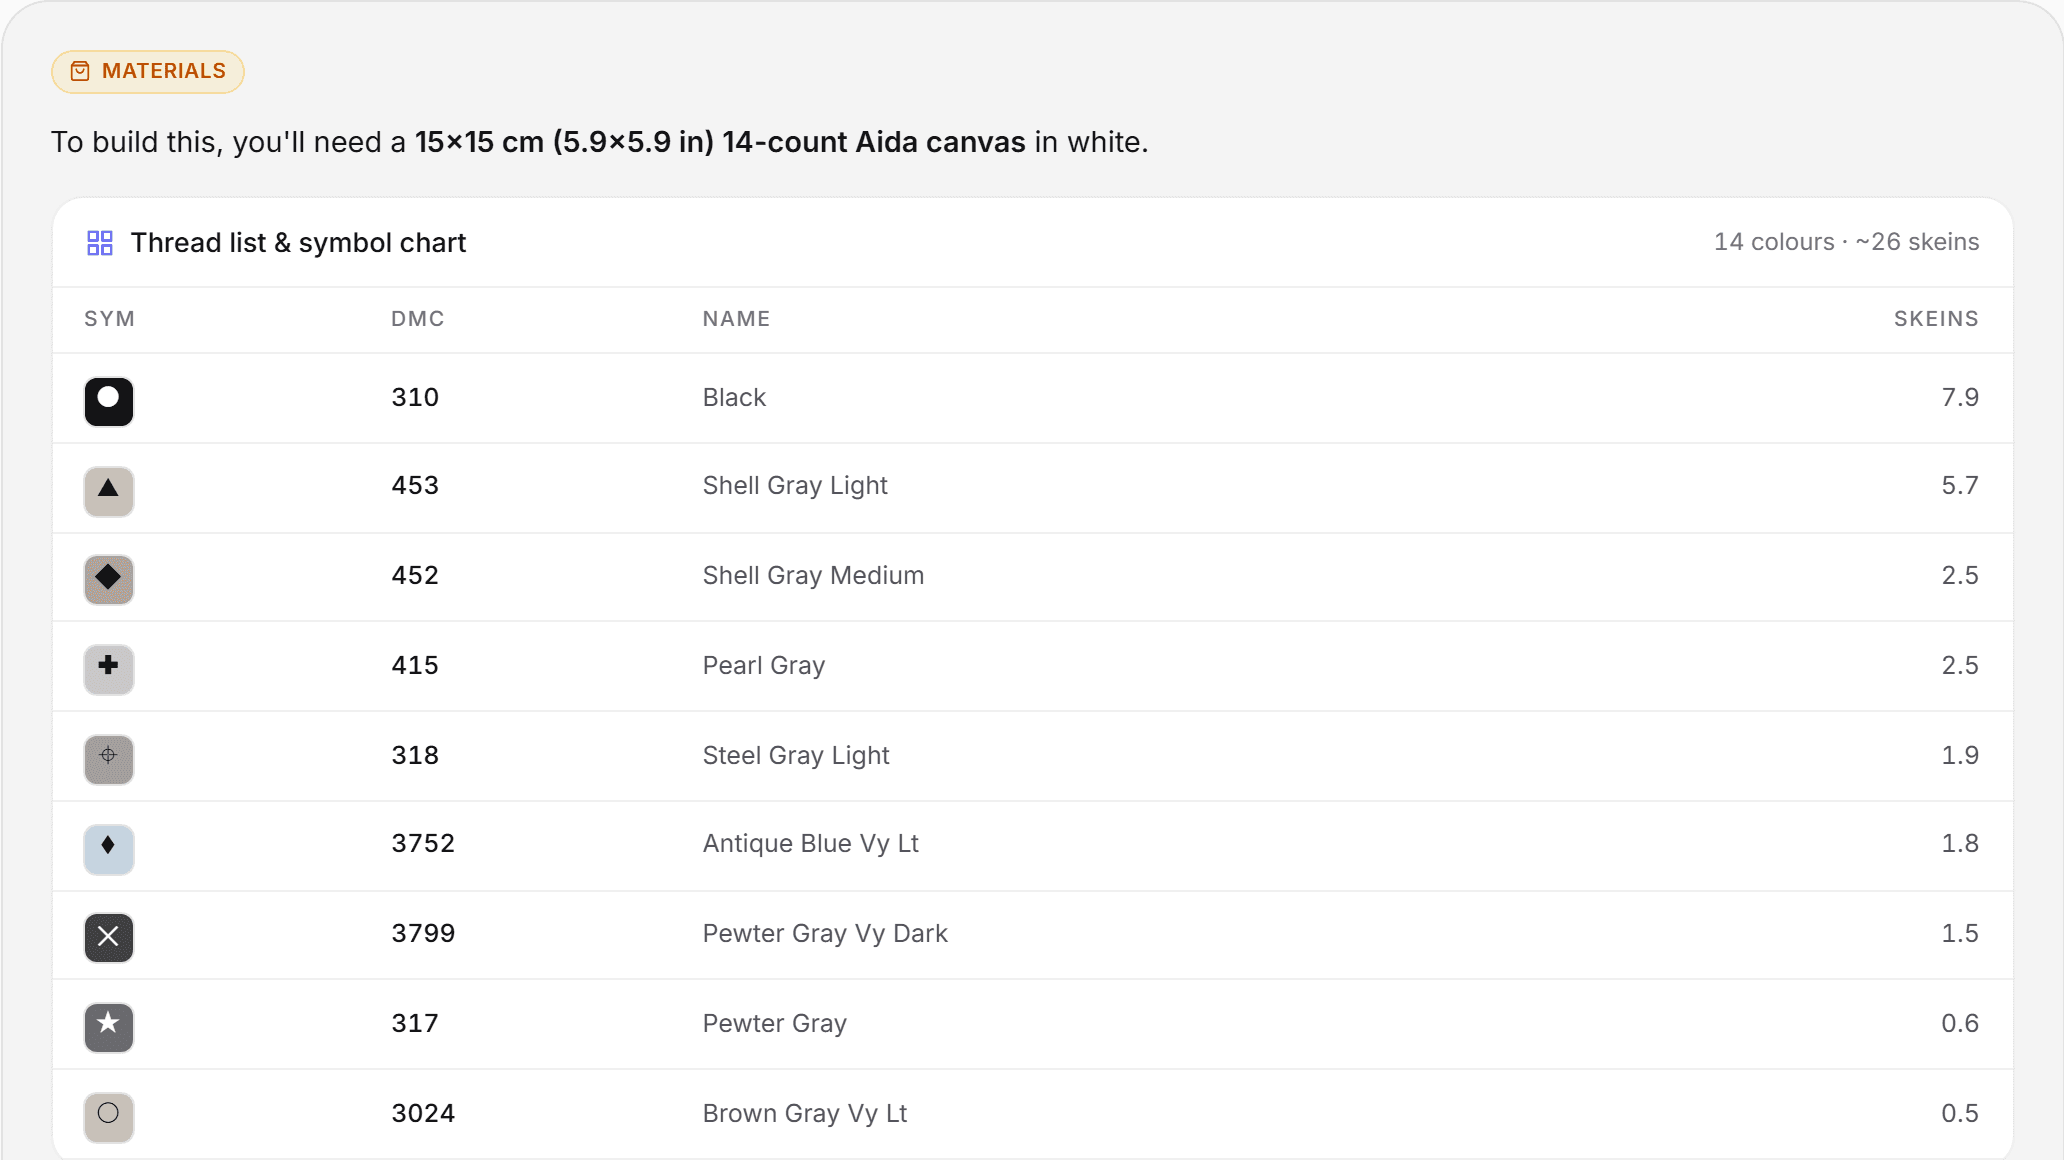Sort by the DMC column header

(418, 319)
